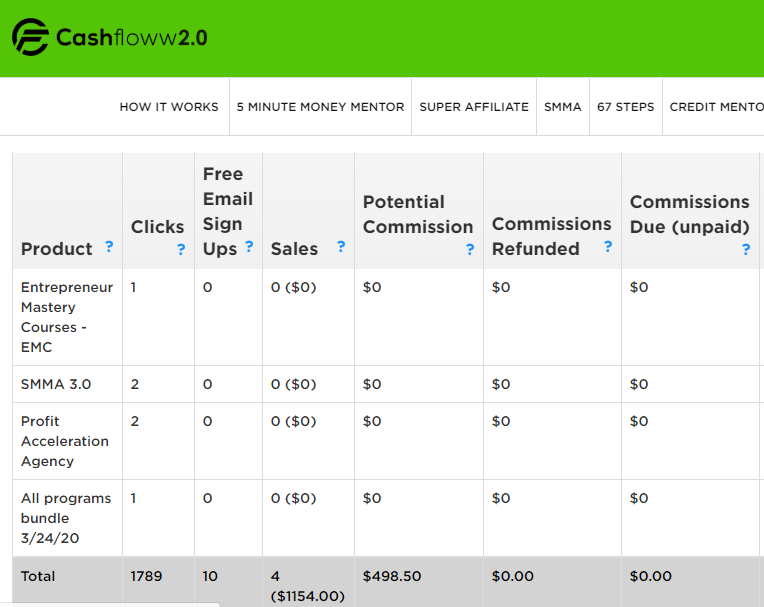Image resolution: width=764 pixels, height=607 pixels.
Task: Select the Commissions Refunded header
Action: [552, 236]
